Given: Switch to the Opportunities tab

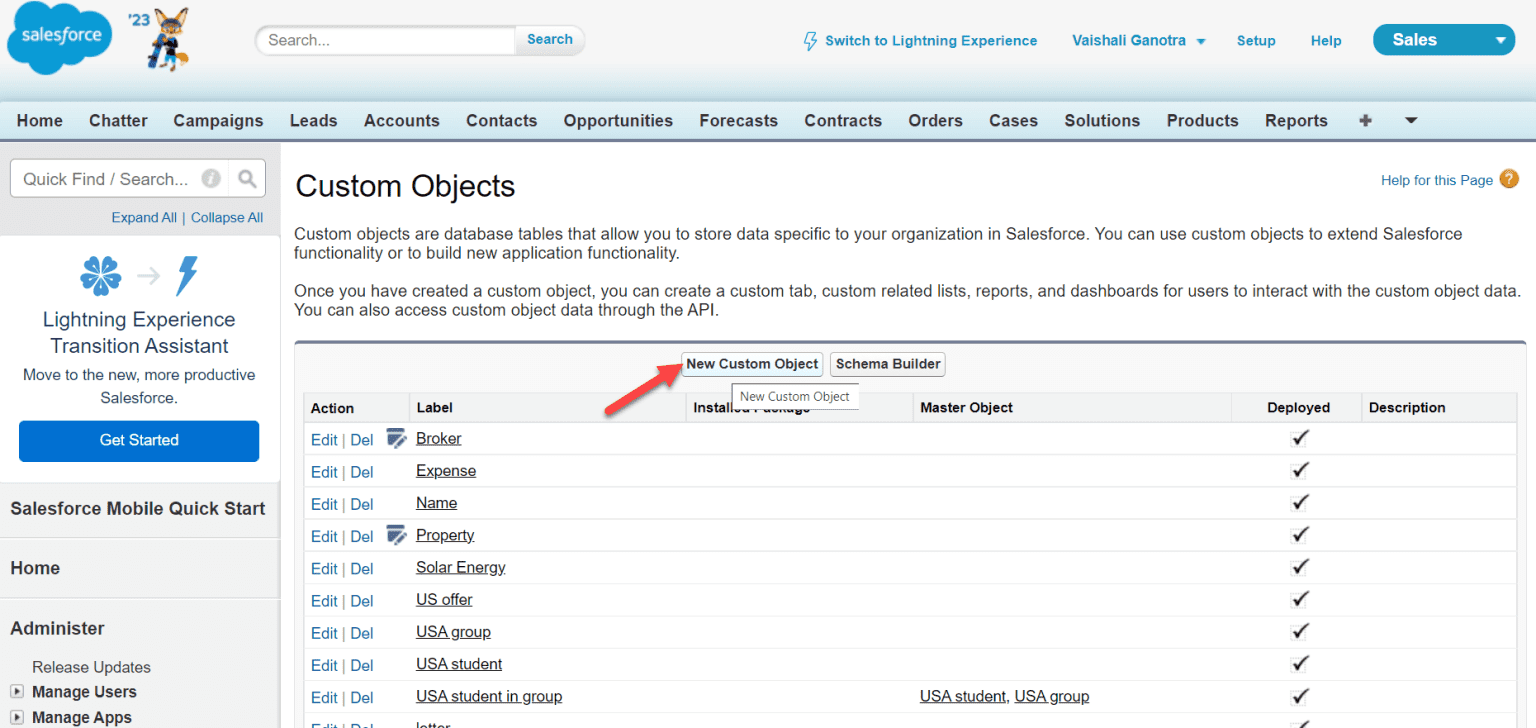Looking at the screenshot, I should pyautogui.click(x=617, y=120).
